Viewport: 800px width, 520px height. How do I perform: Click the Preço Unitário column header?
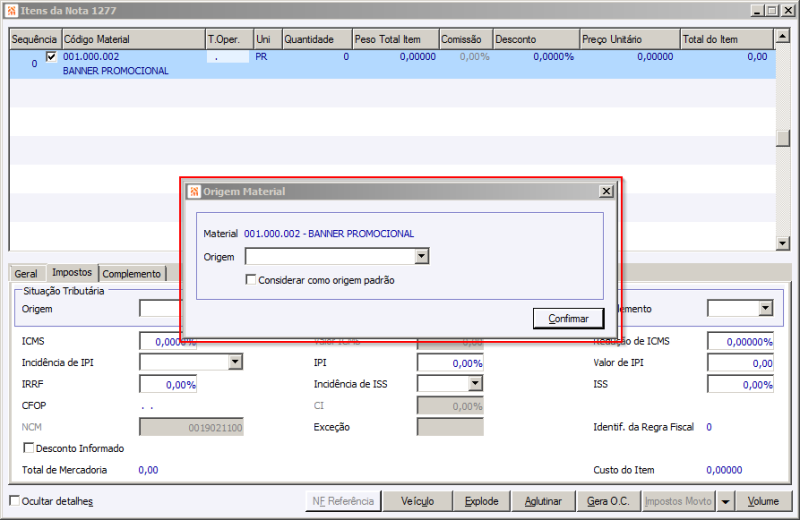point(630,39)
